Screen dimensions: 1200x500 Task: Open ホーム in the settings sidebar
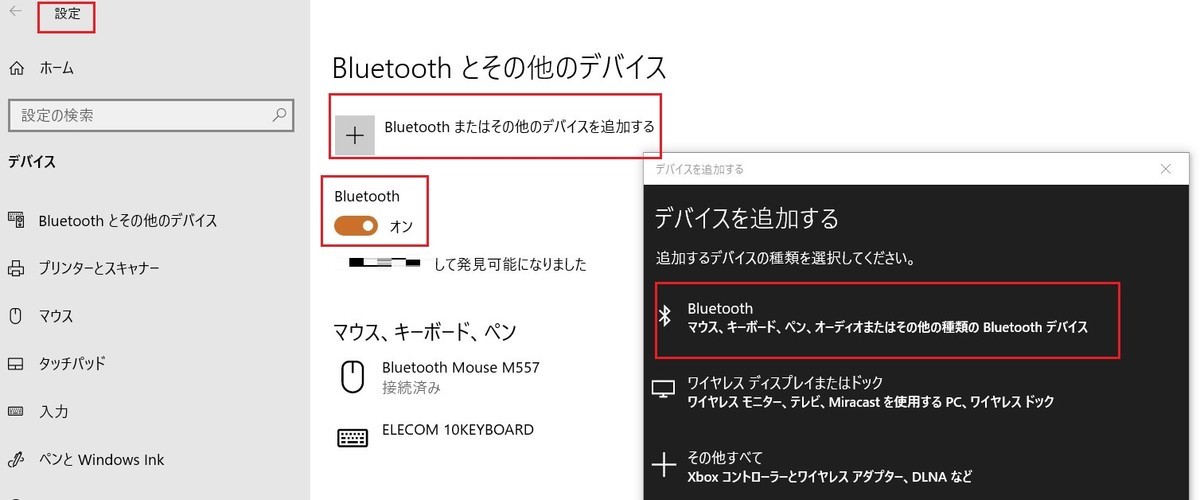56,68
